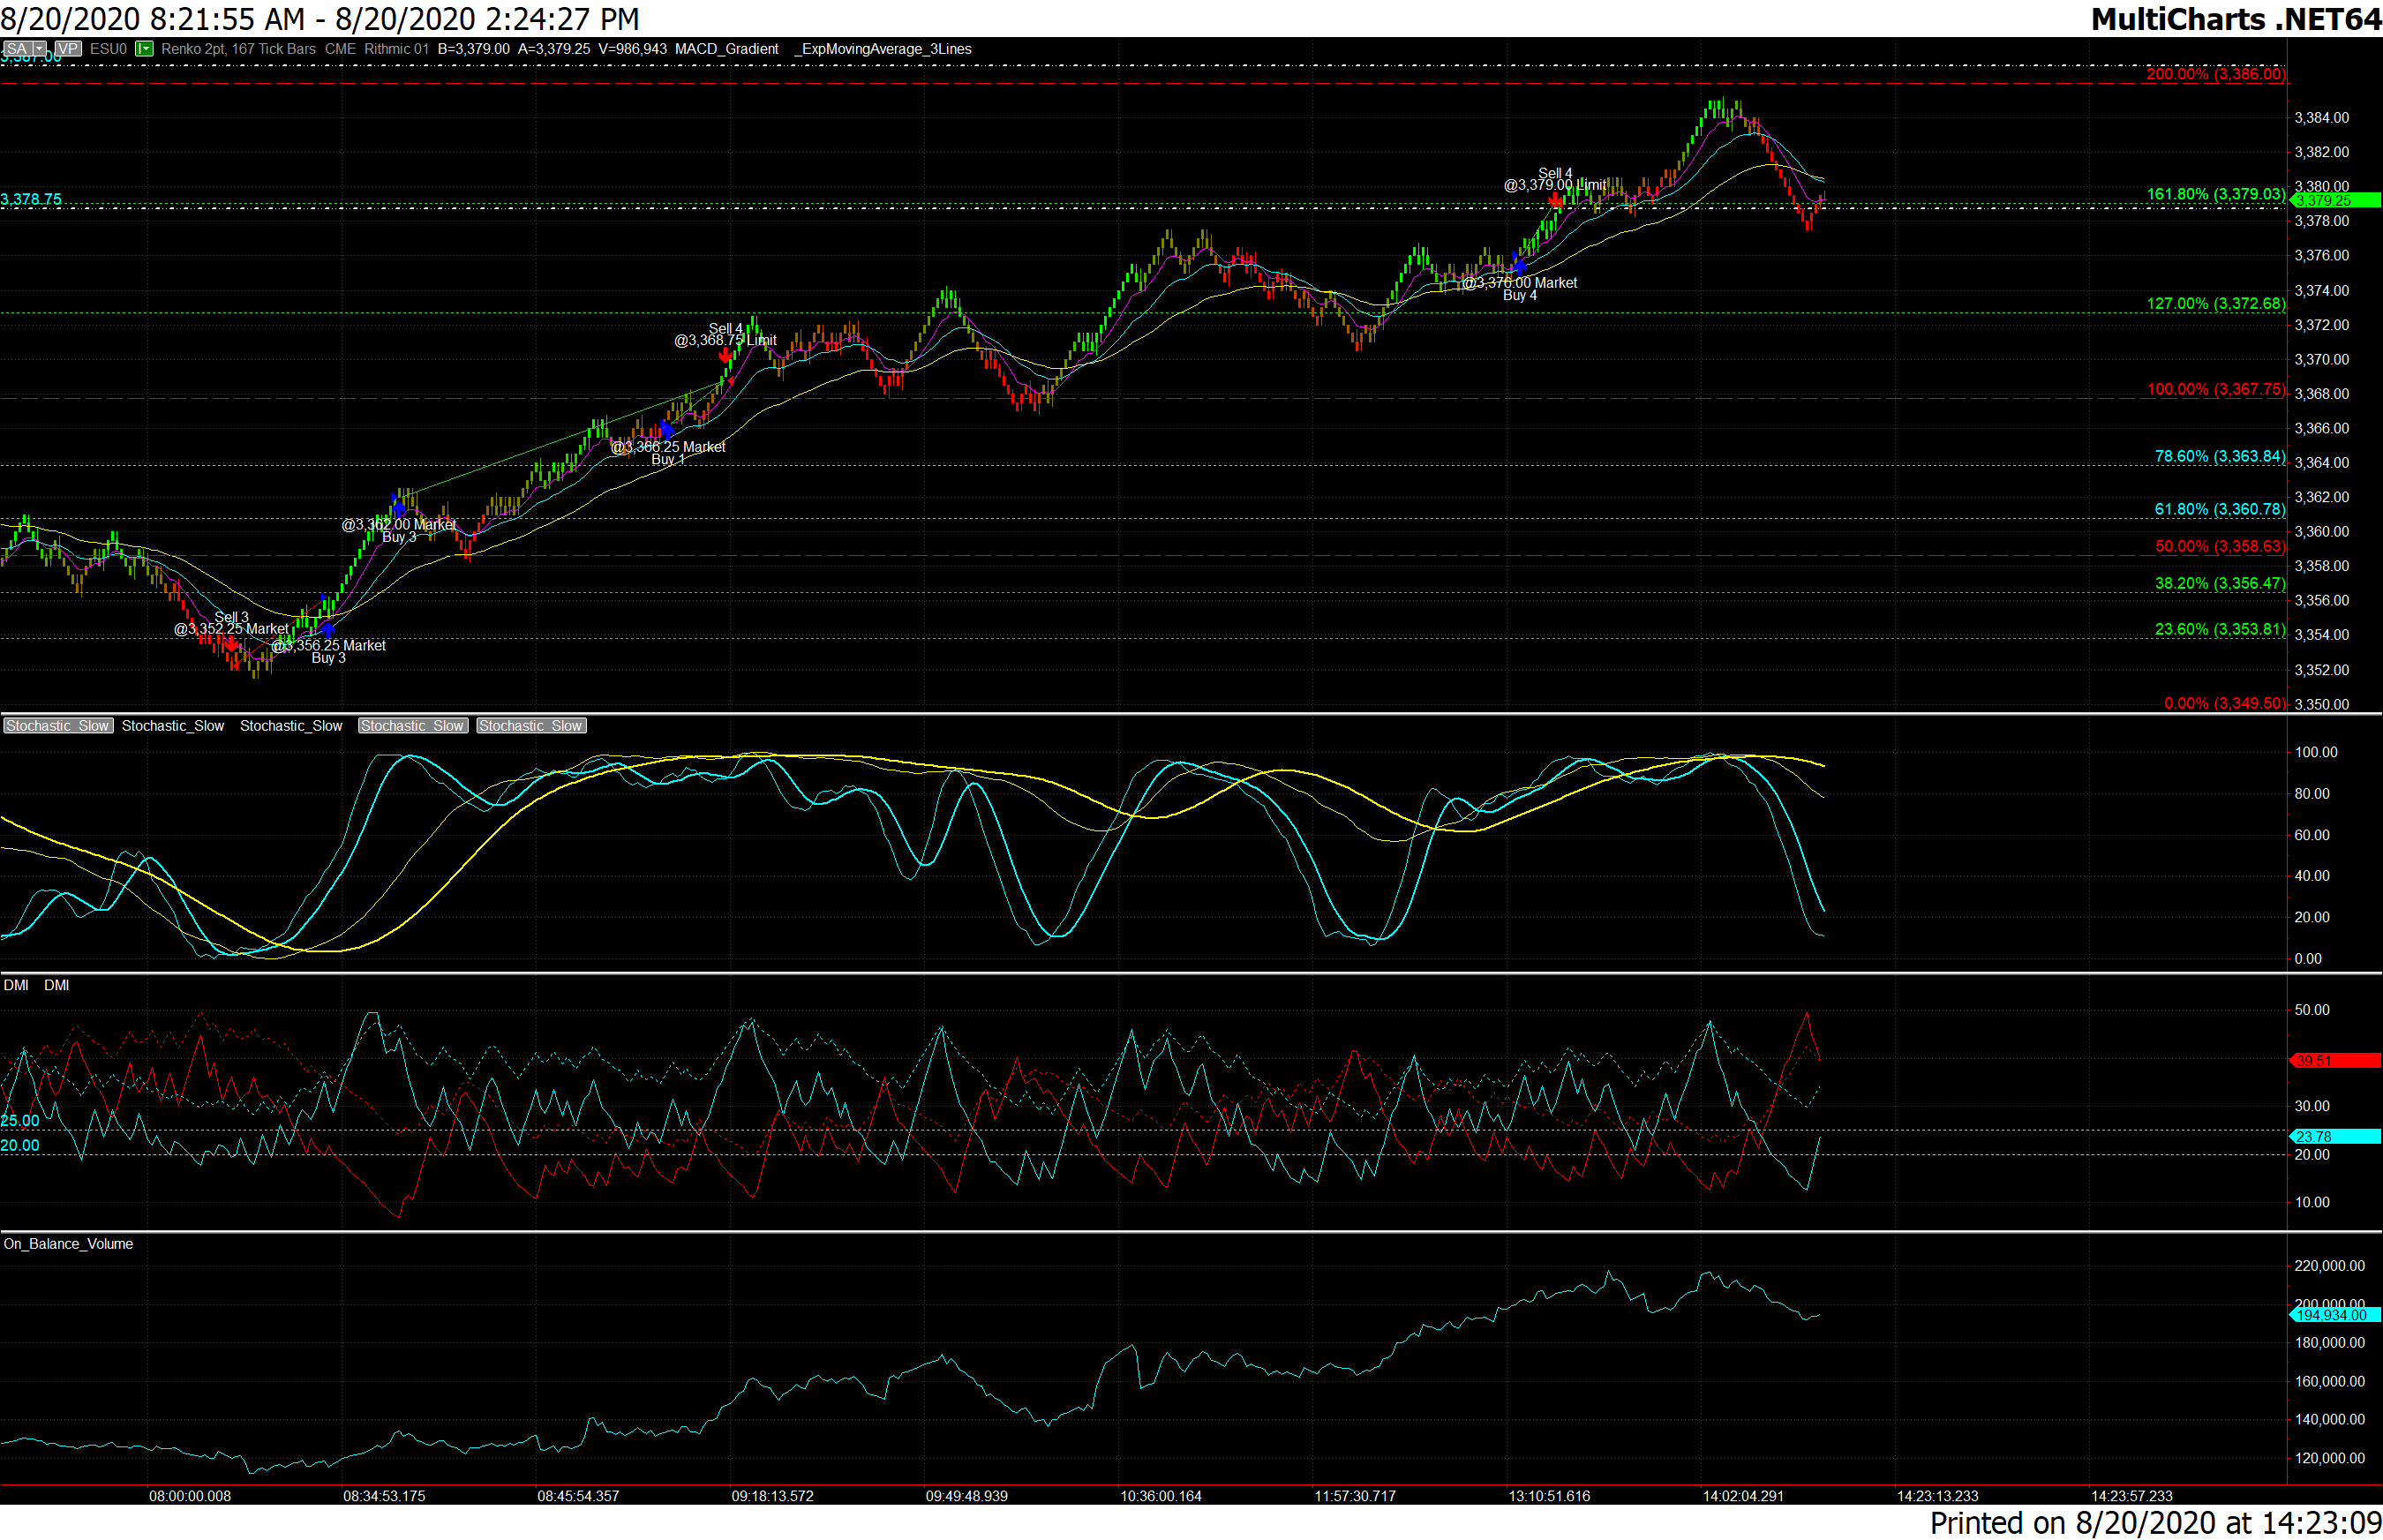The image size is (2383, 1540).
Task: Open the dropdown arrow beside SA
Action: [x=39, y=49]
